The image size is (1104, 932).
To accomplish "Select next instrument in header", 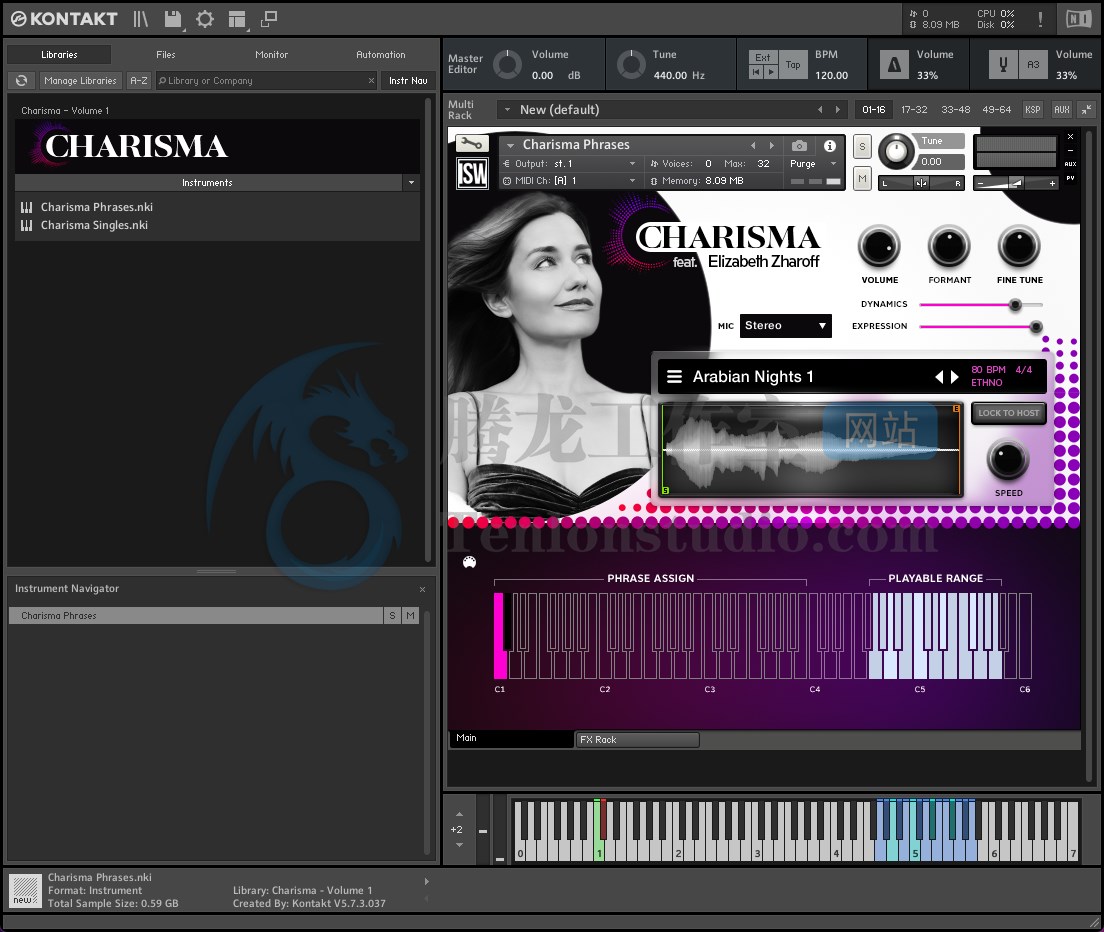I will (x=772, y=145).
